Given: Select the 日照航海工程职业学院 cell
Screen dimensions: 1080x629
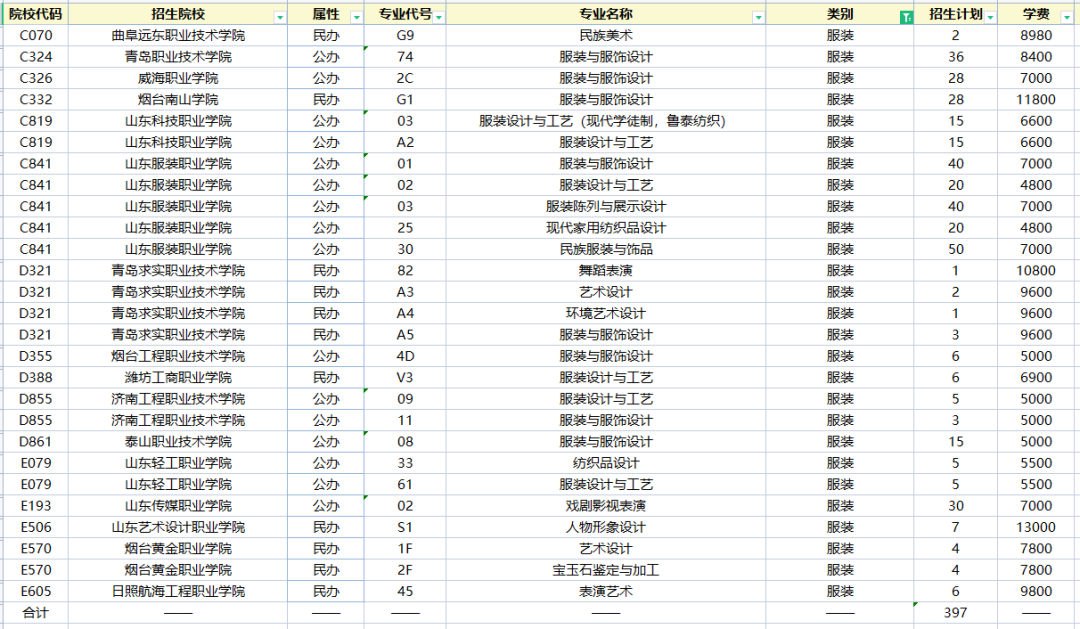Looking at the screenshot, I should 178,591.
